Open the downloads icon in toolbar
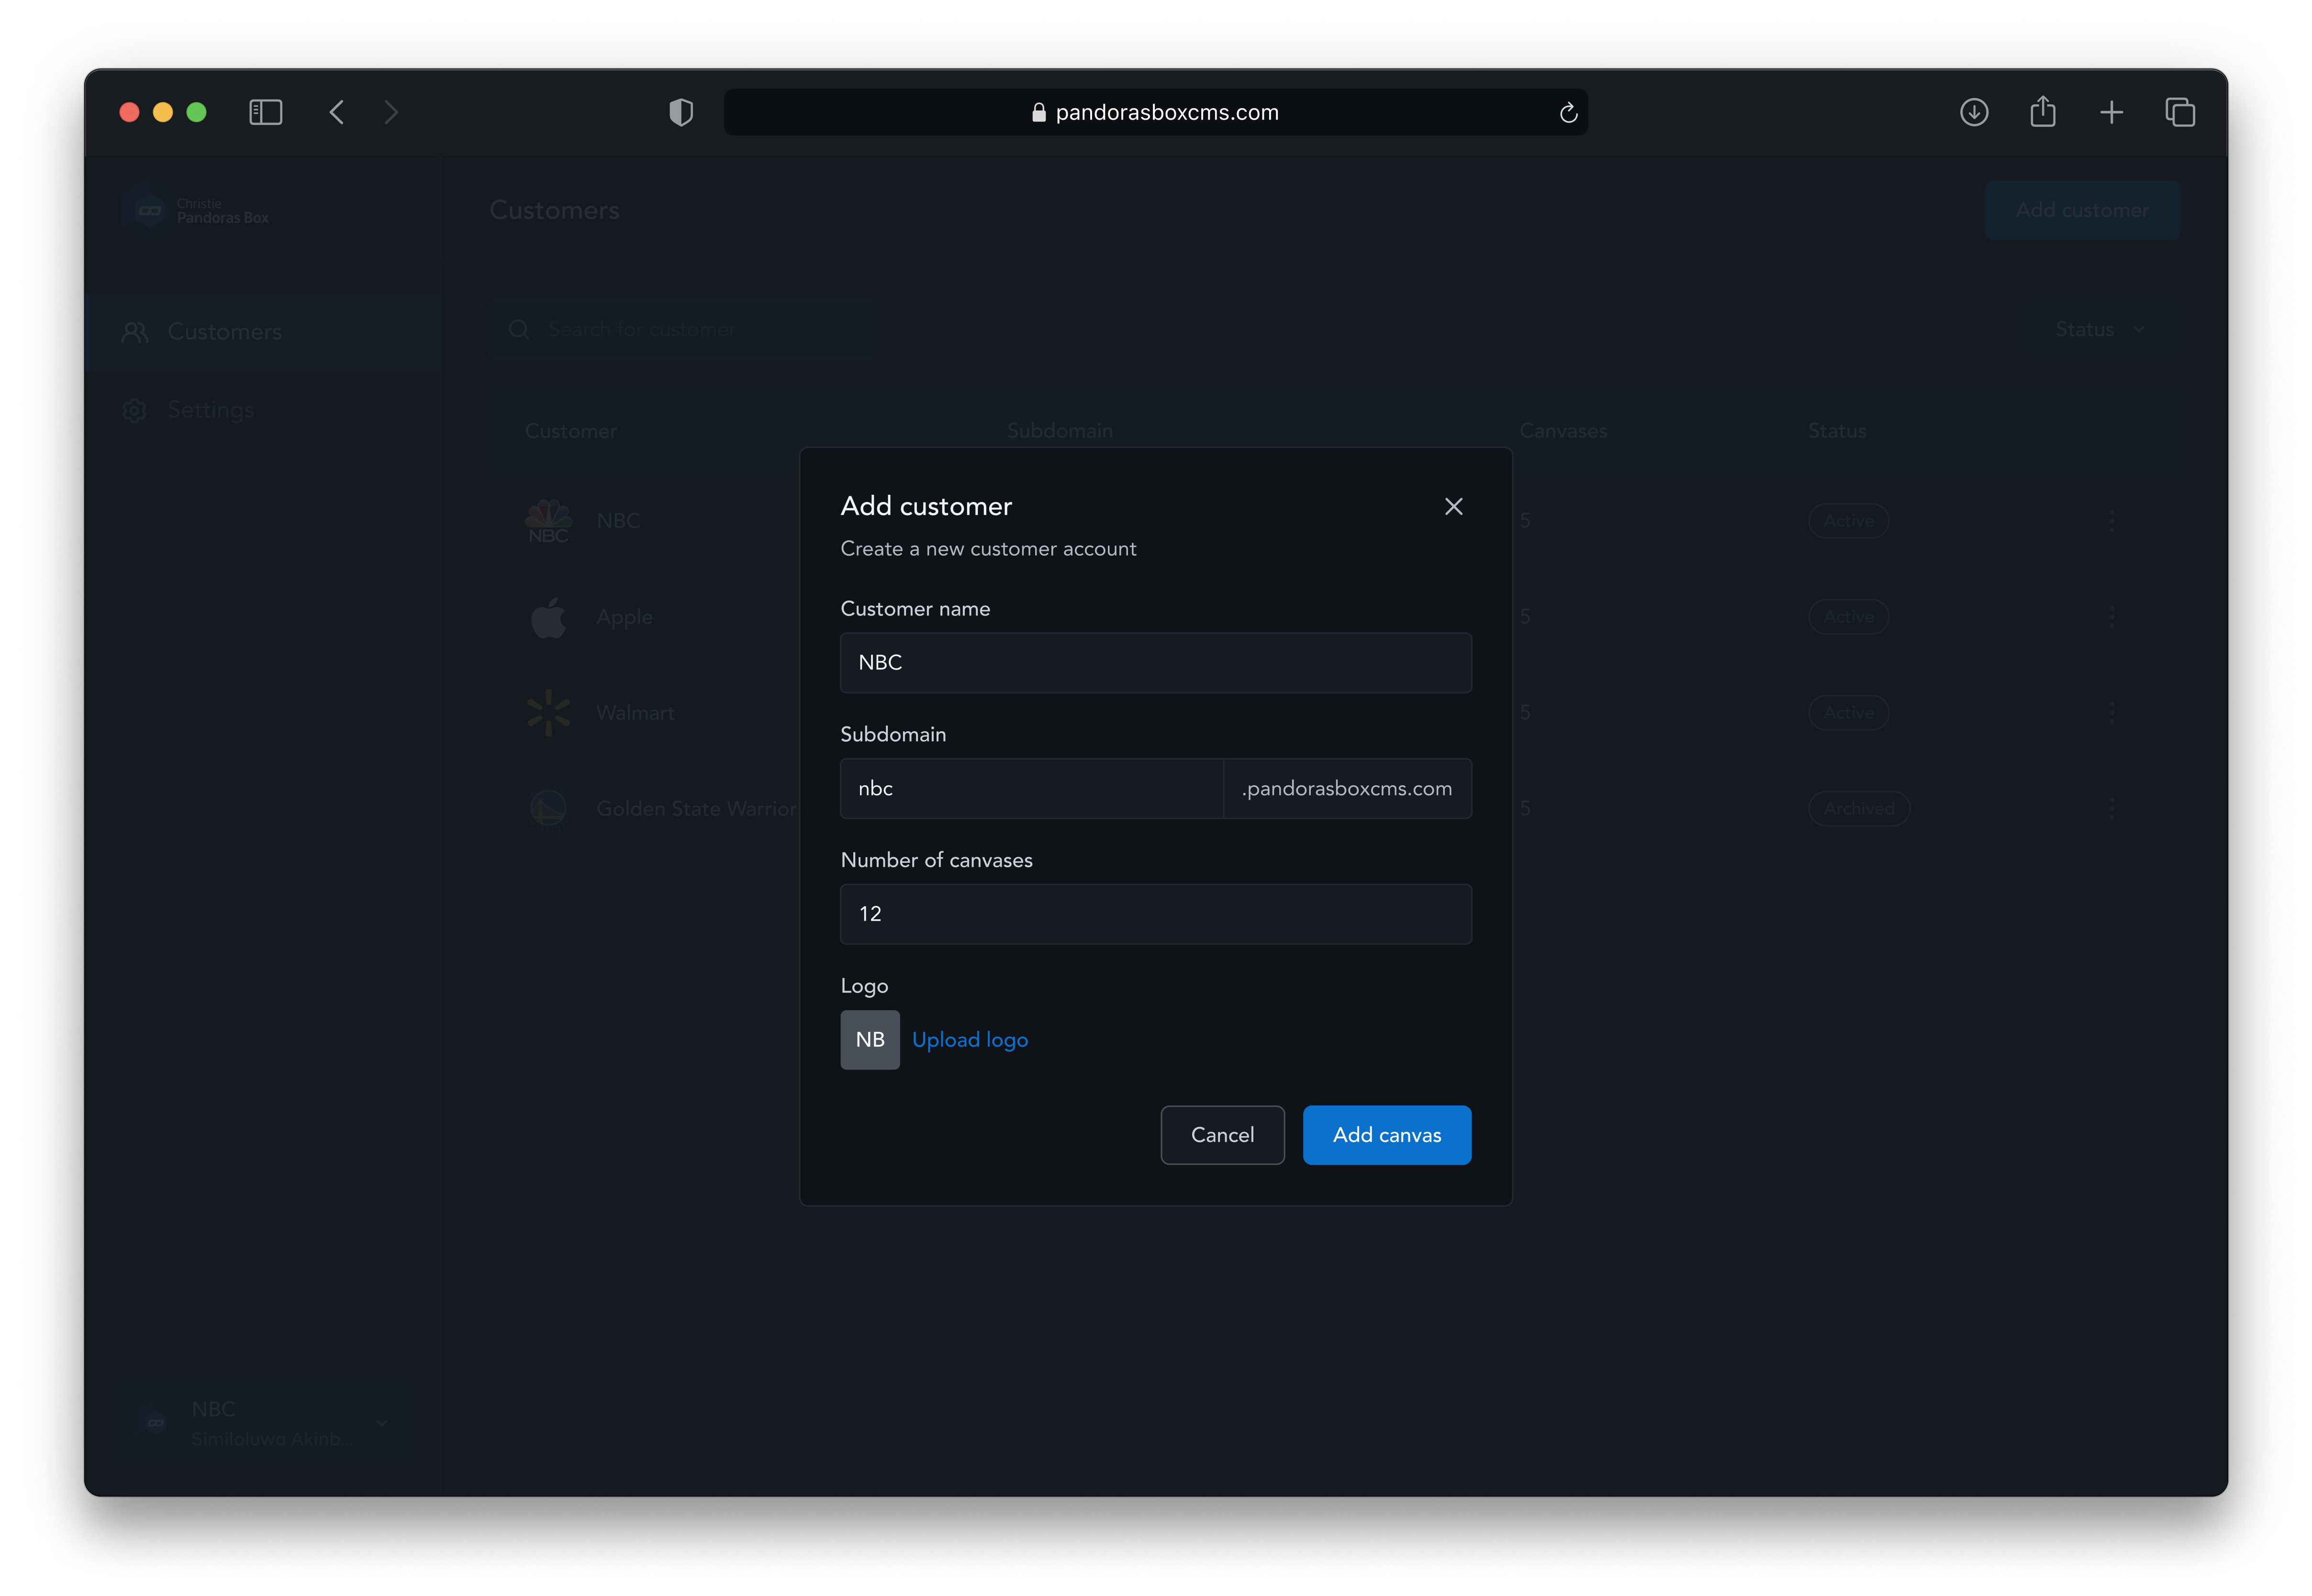The image size is (2312, 1596). pyautogui.click(x=1974, y=112)
